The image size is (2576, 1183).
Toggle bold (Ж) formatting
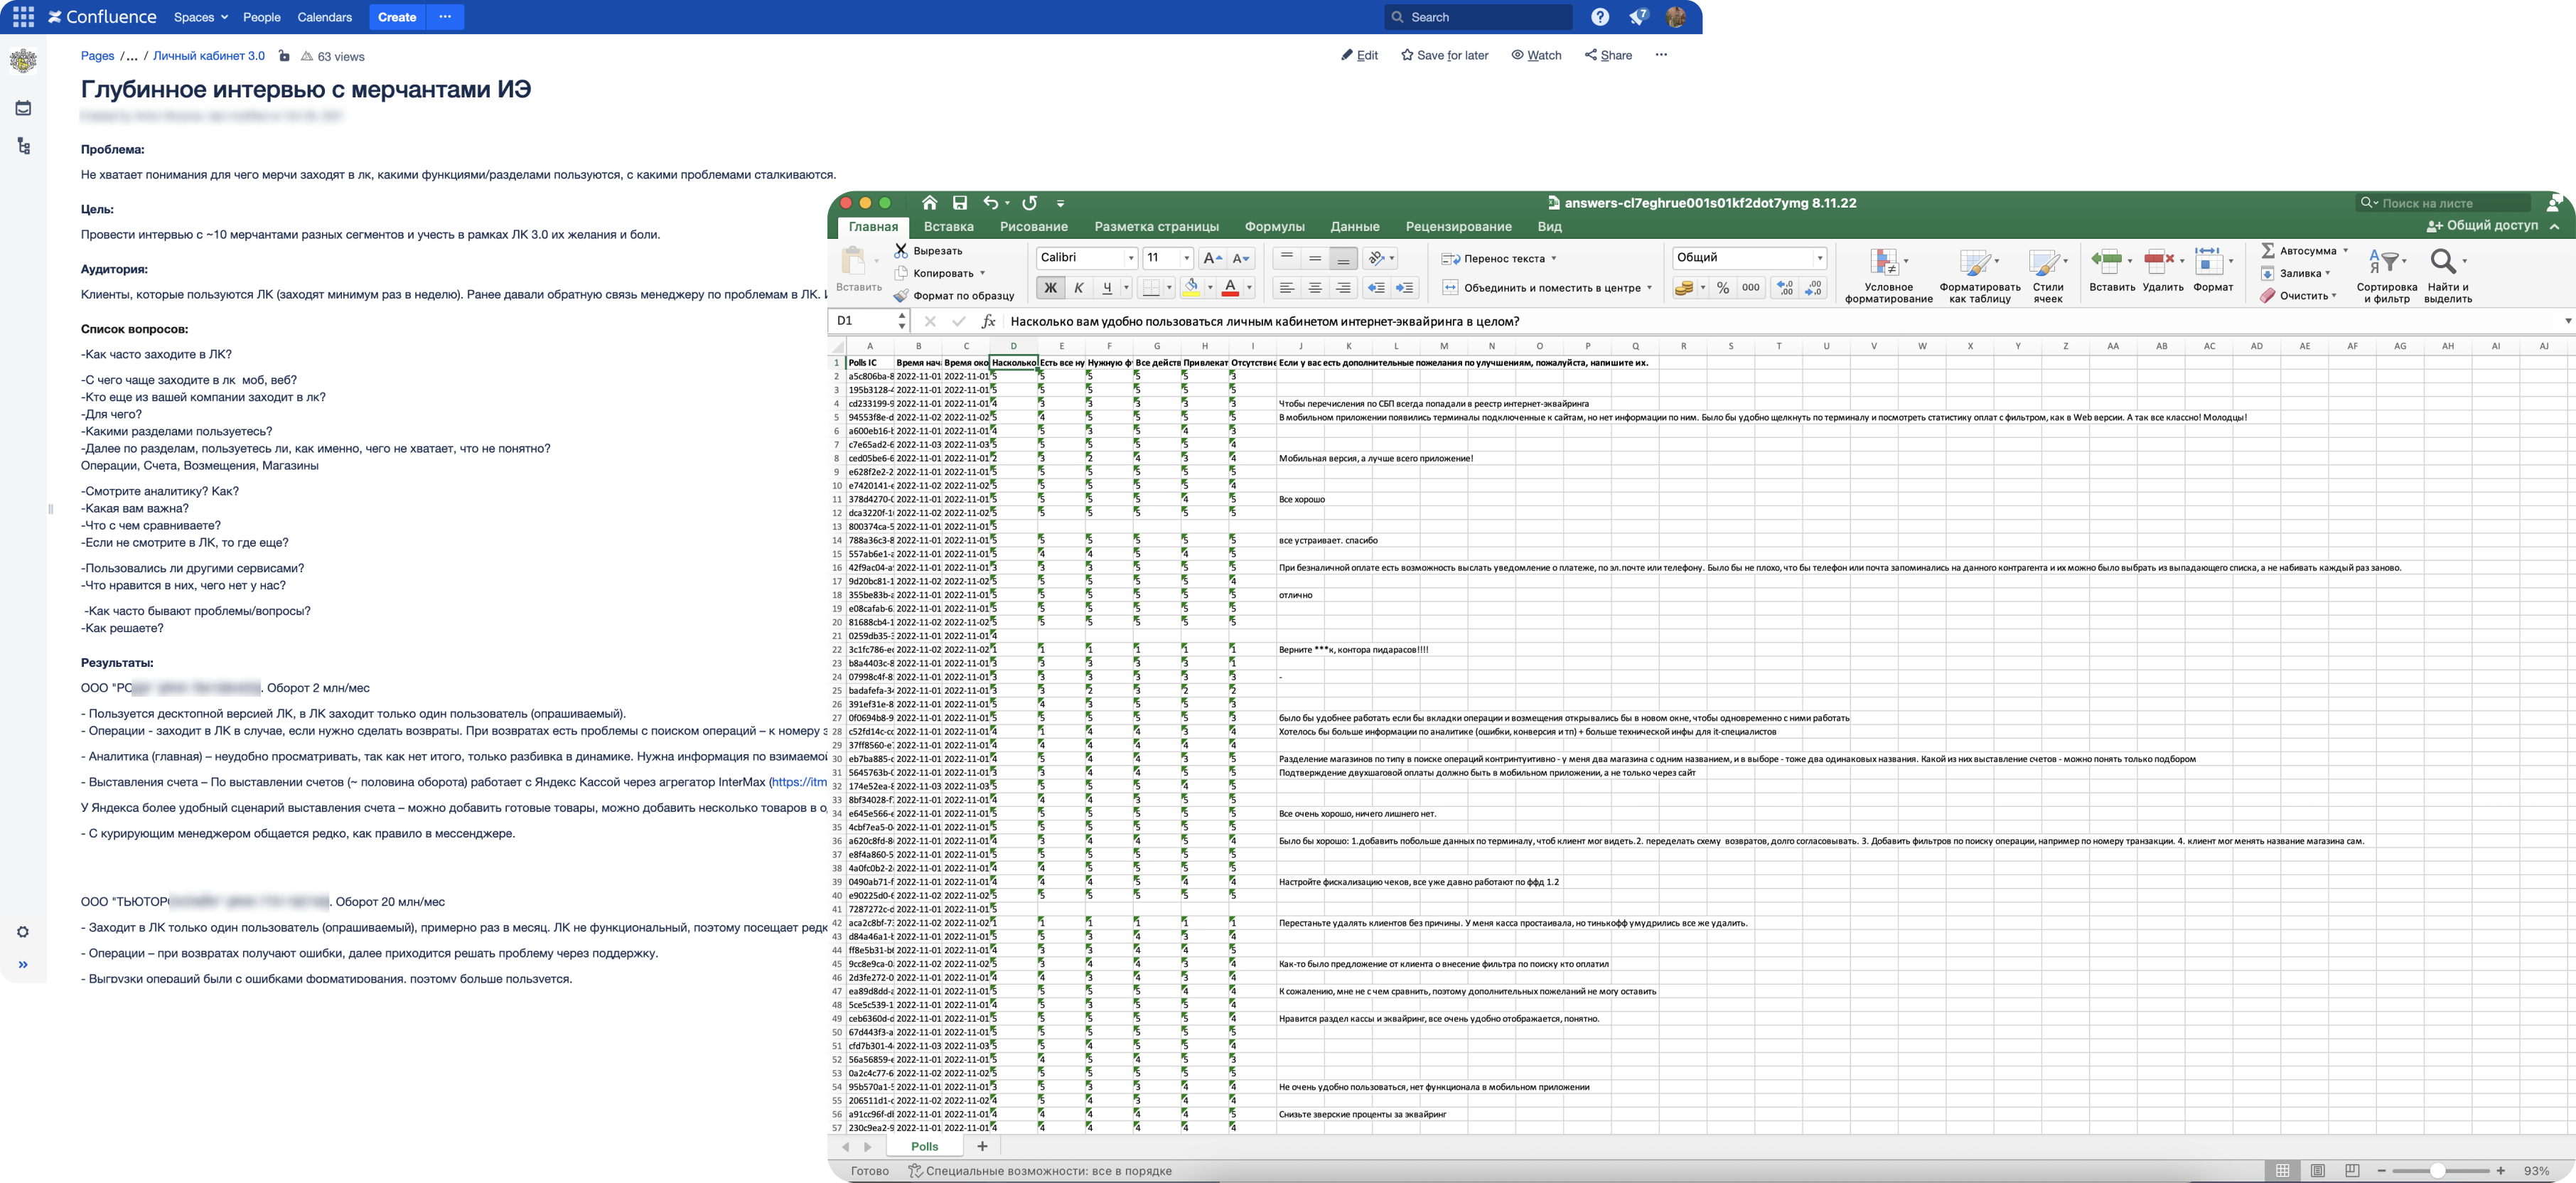(x=1050, y=288)
